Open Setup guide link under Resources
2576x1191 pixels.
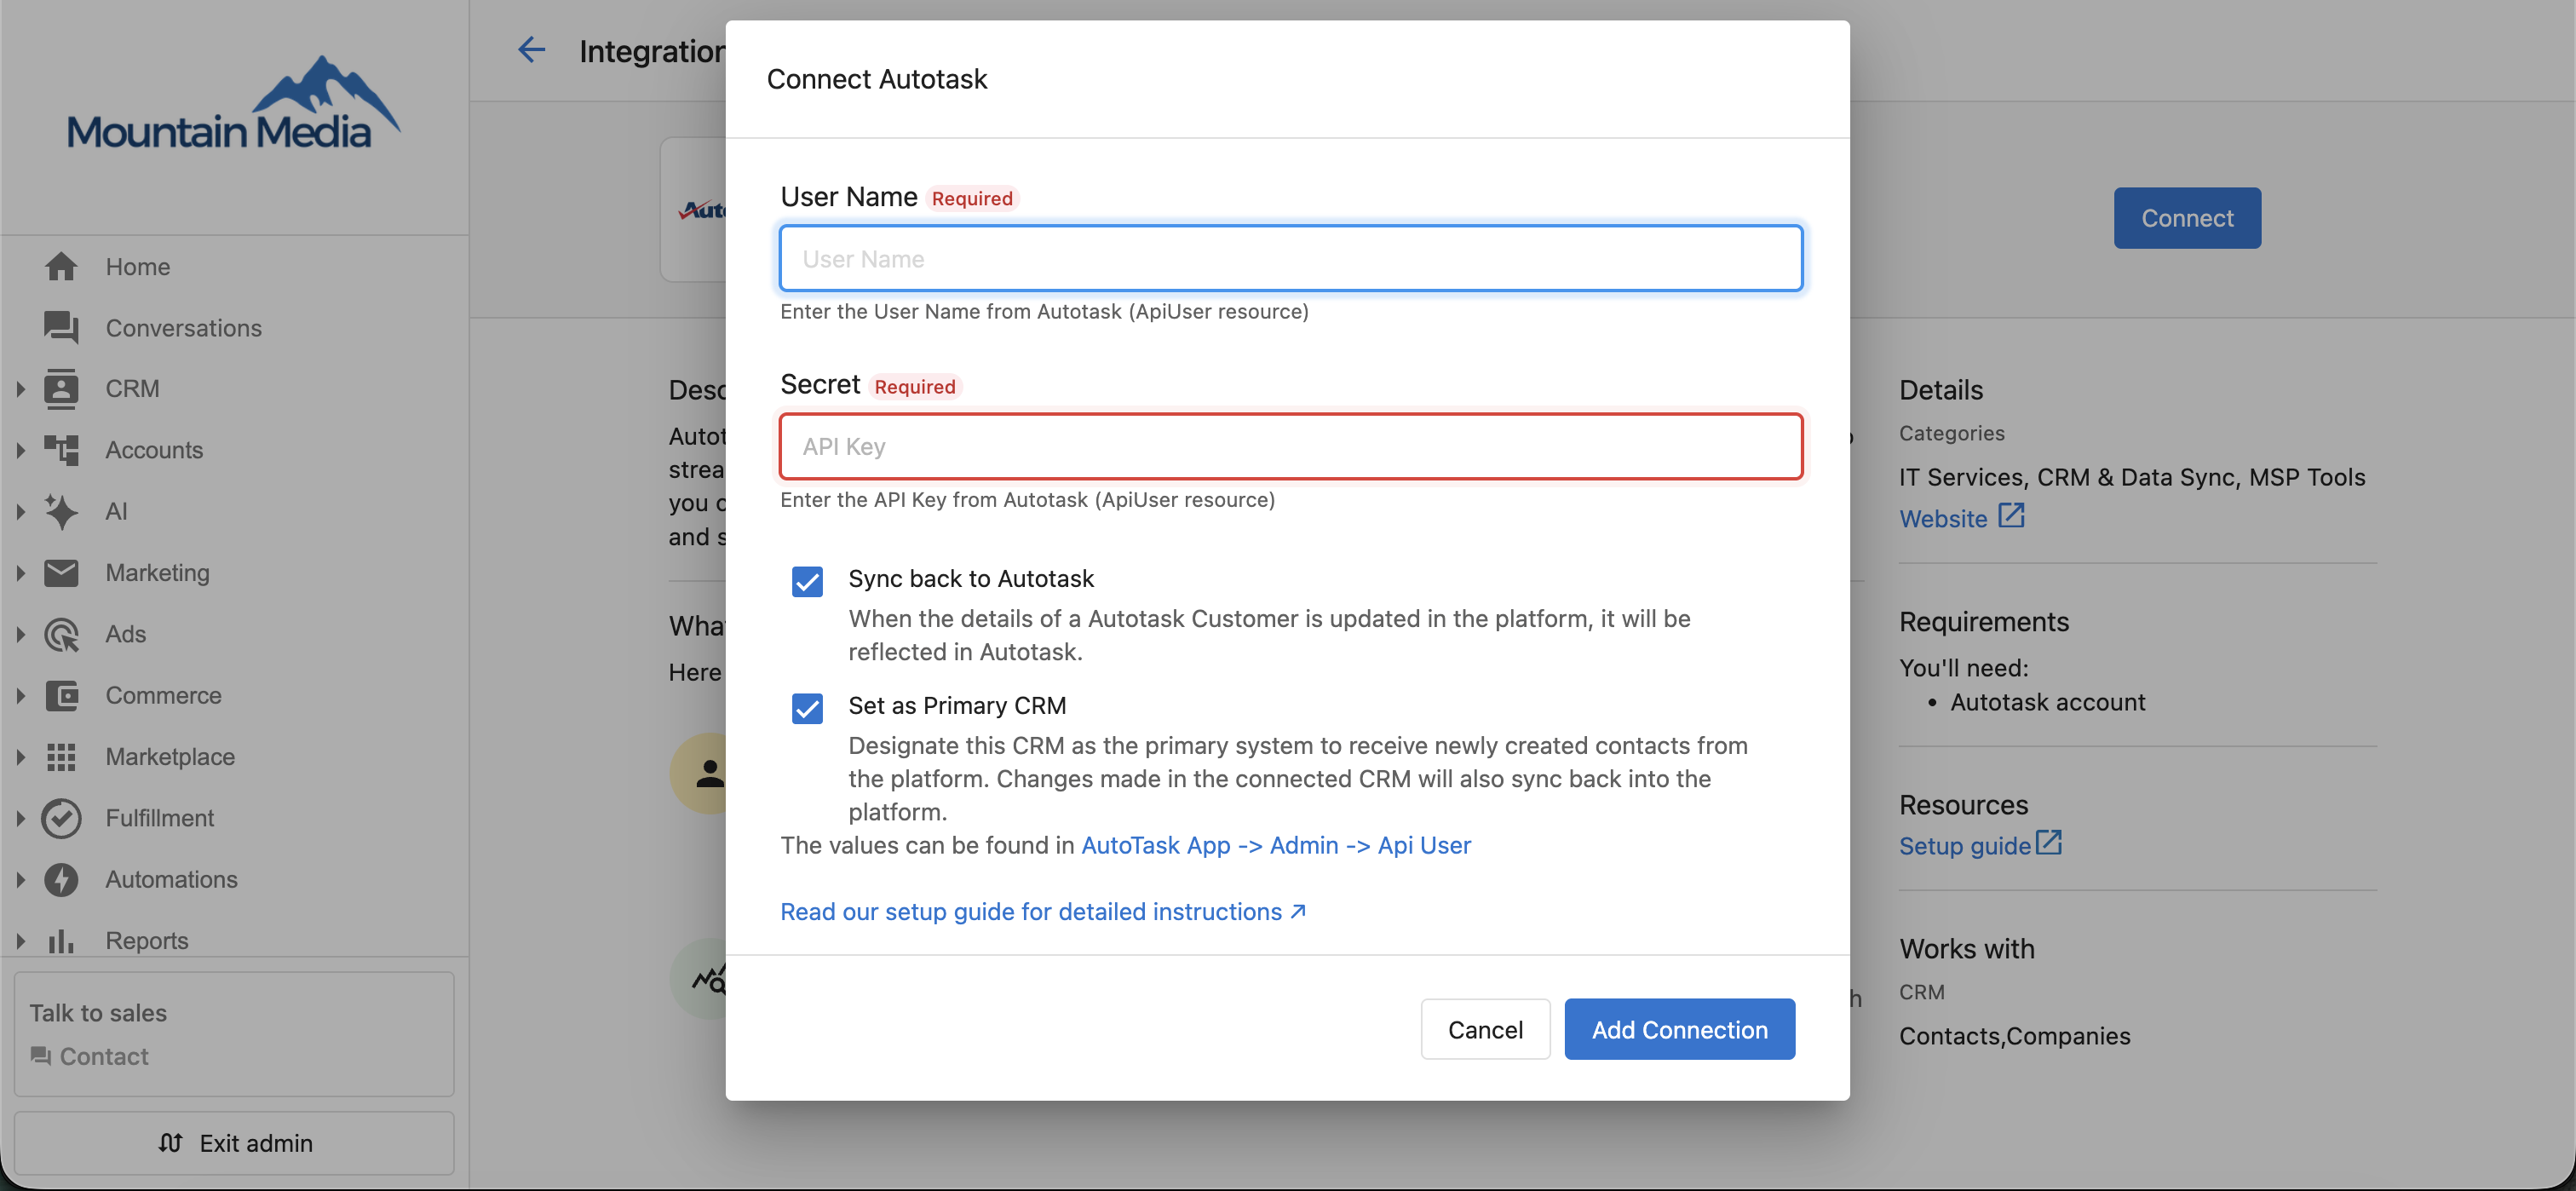pos(1964,845)
